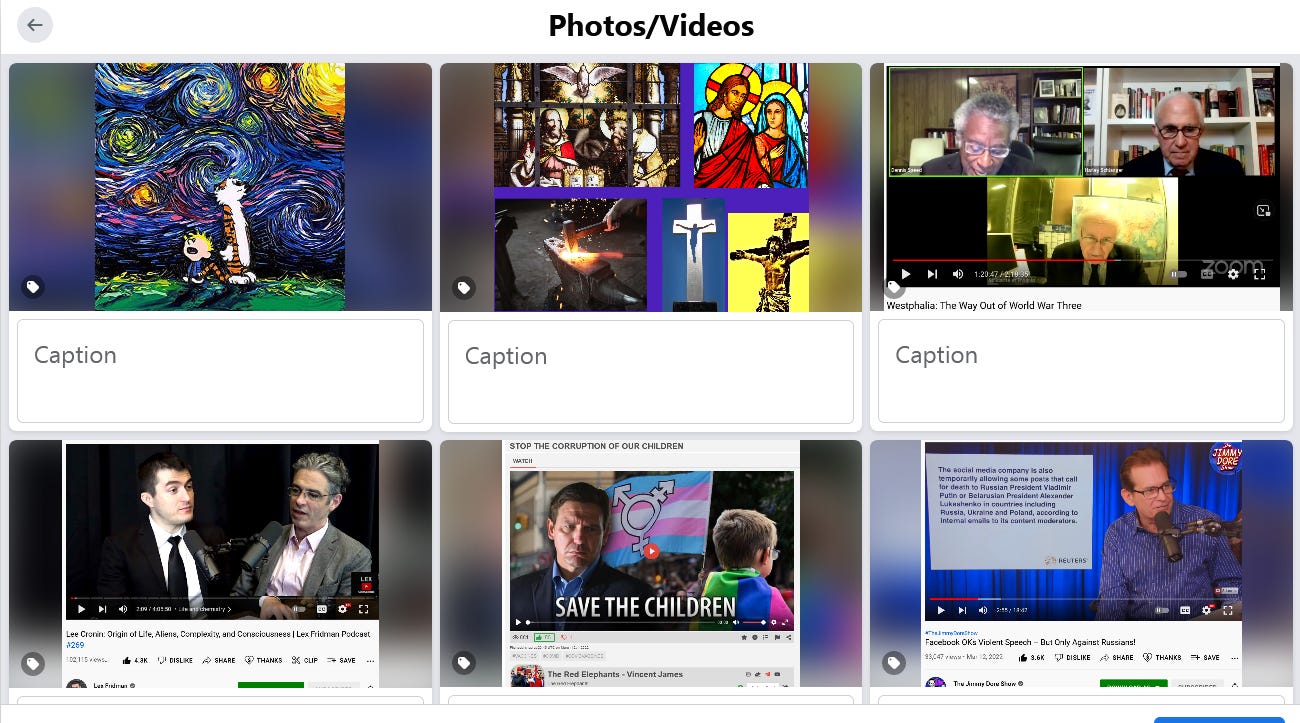Tag the Lex Fridman podcast screenshot

pos(33,663)
